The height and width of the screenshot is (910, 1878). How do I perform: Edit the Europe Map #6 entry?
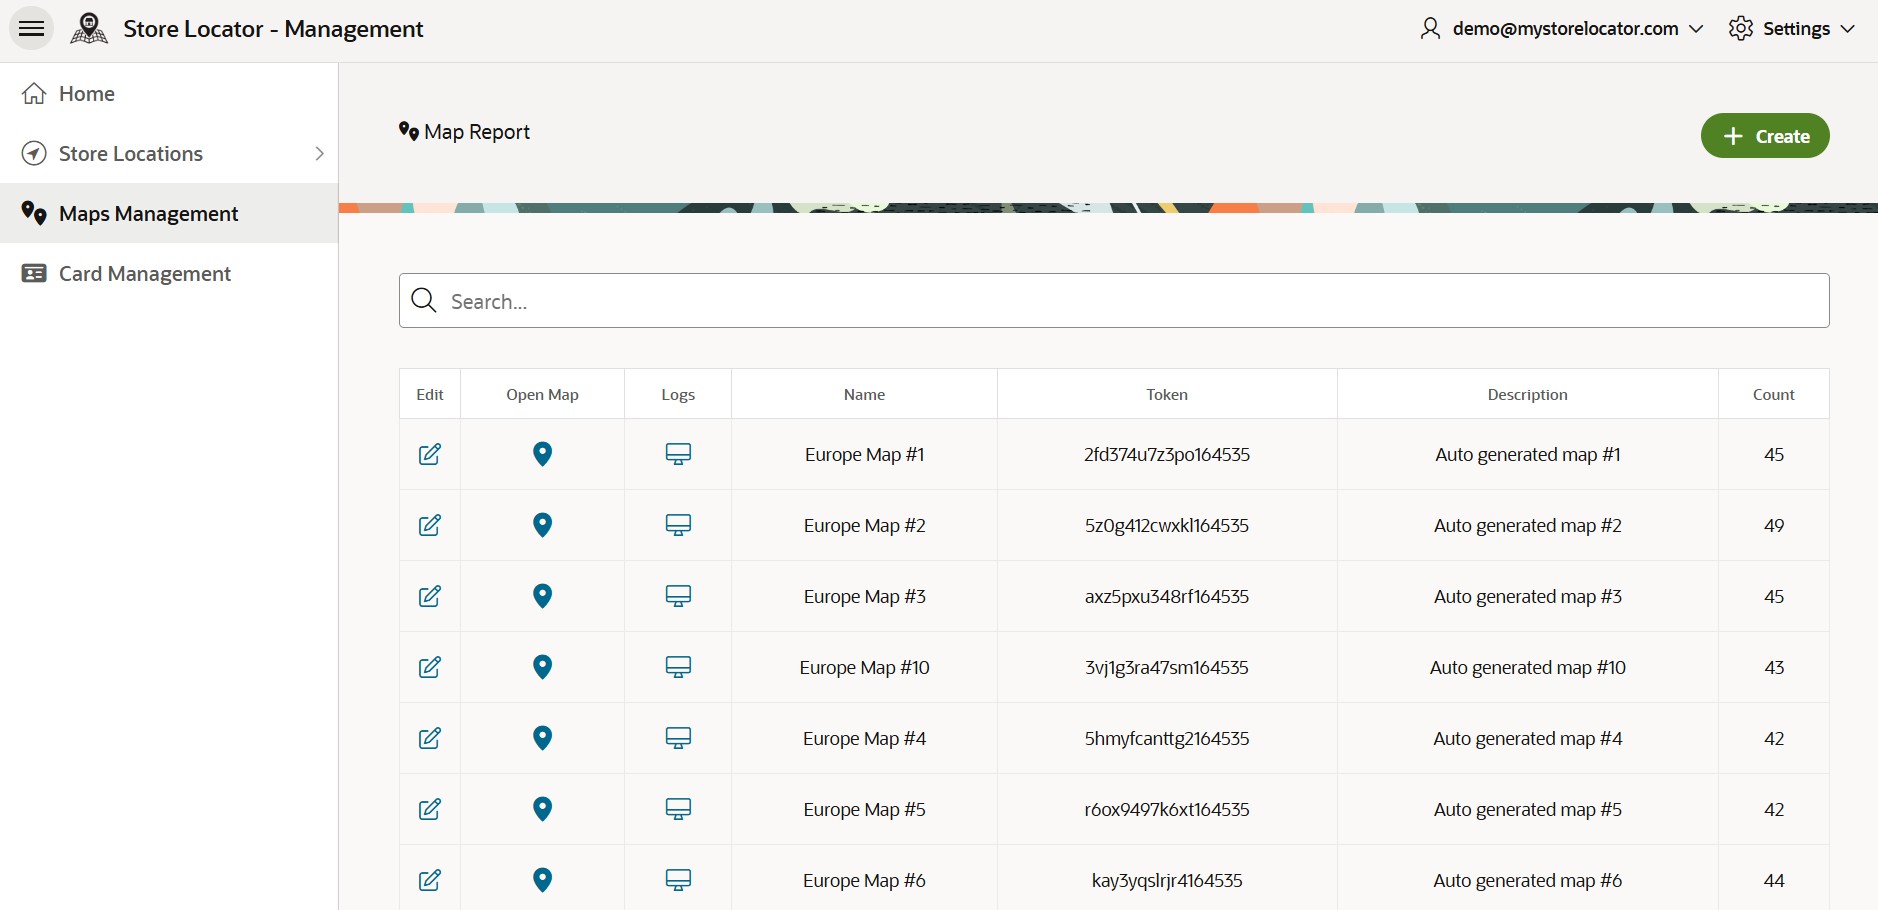point(430,880)
